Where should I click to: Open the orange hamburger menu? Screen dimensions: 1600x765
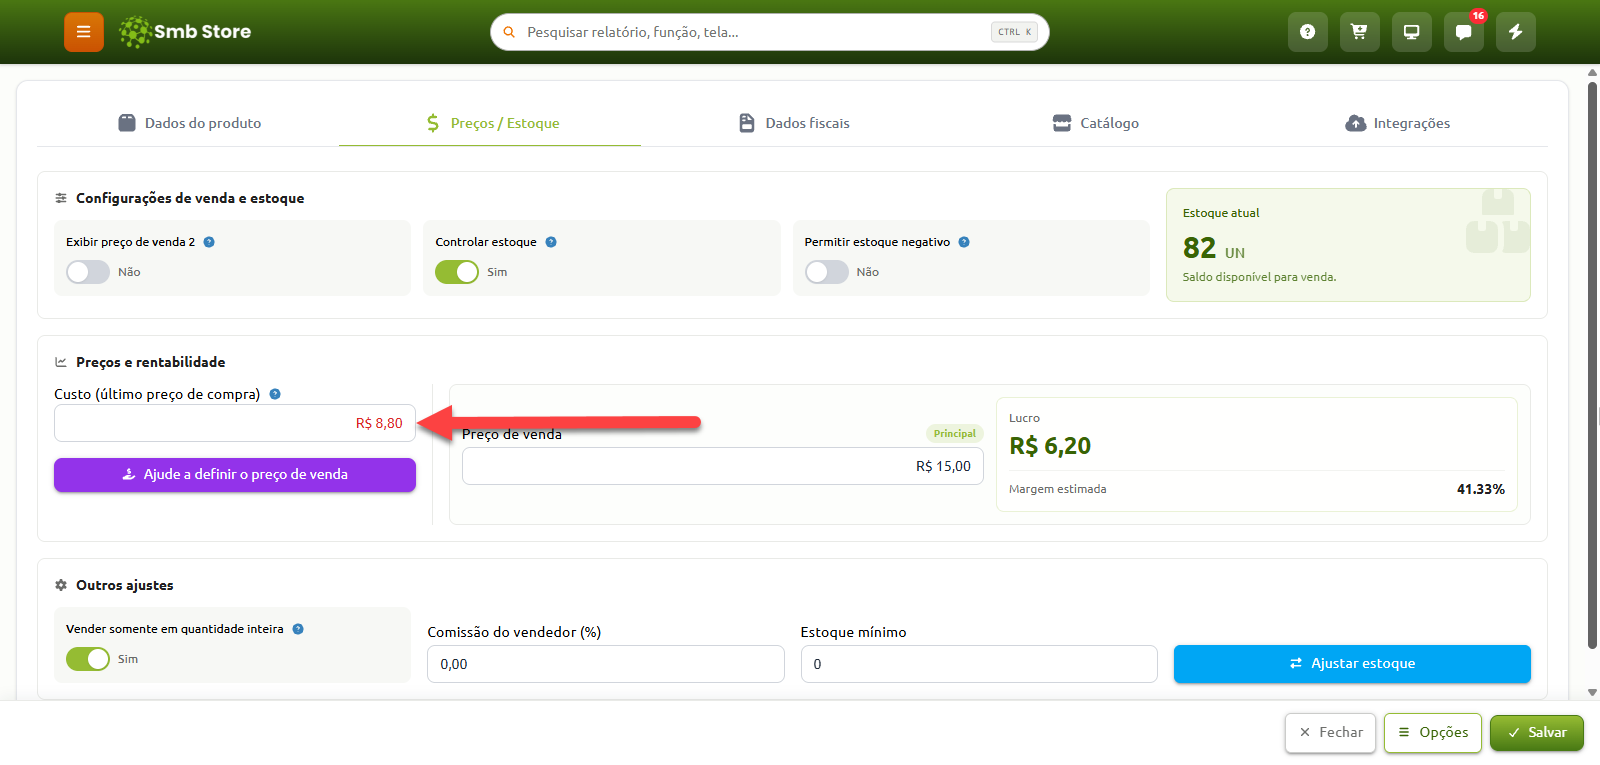point(84,32)
